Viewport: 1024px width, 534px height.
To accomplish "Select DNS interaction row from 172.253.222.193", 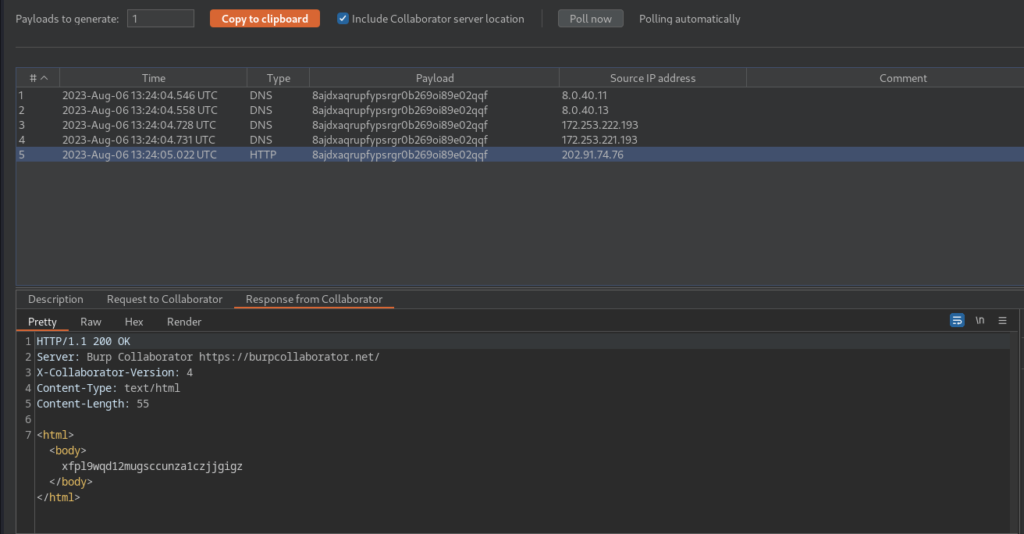I will [520, 125].
